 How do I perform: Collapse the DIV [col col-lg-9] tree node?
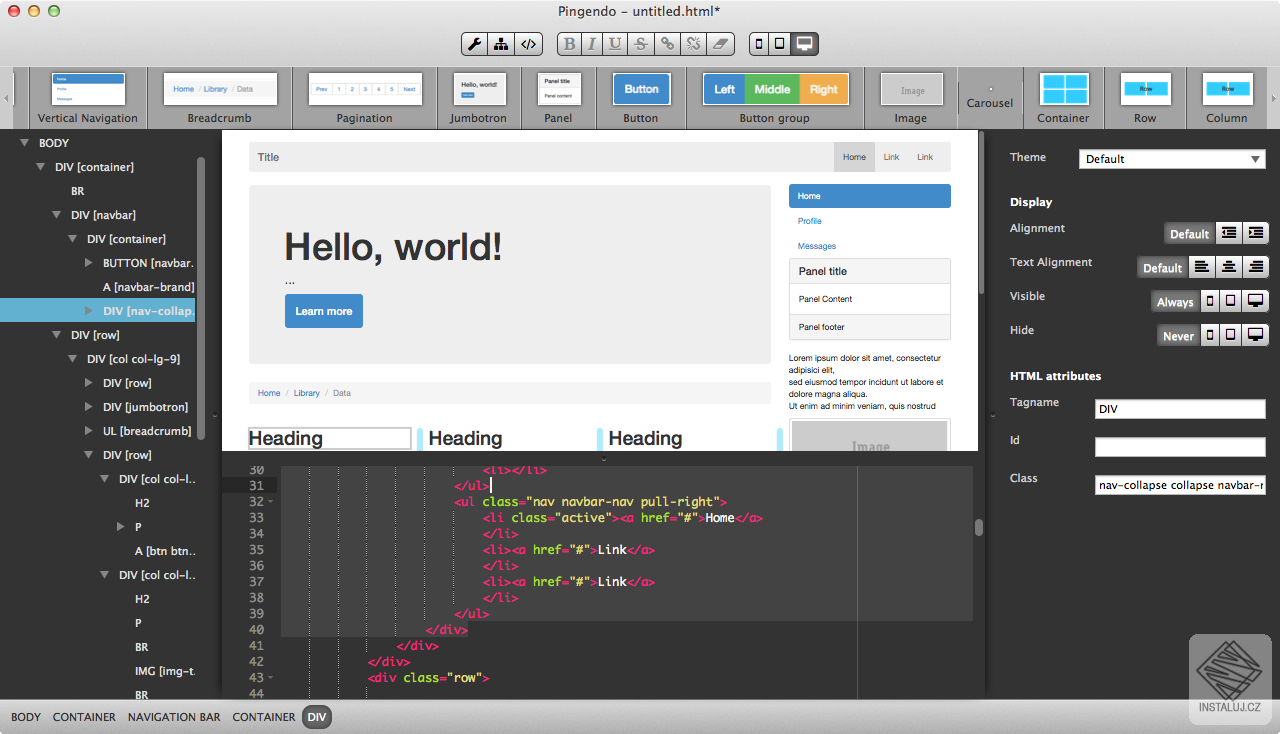[73, 359]
